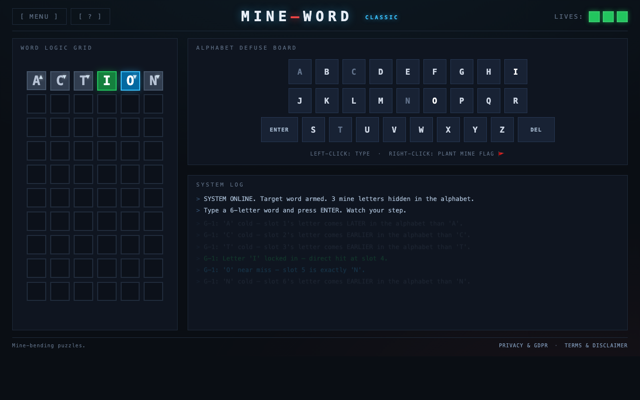Click the L key

(x=354, y=100)
